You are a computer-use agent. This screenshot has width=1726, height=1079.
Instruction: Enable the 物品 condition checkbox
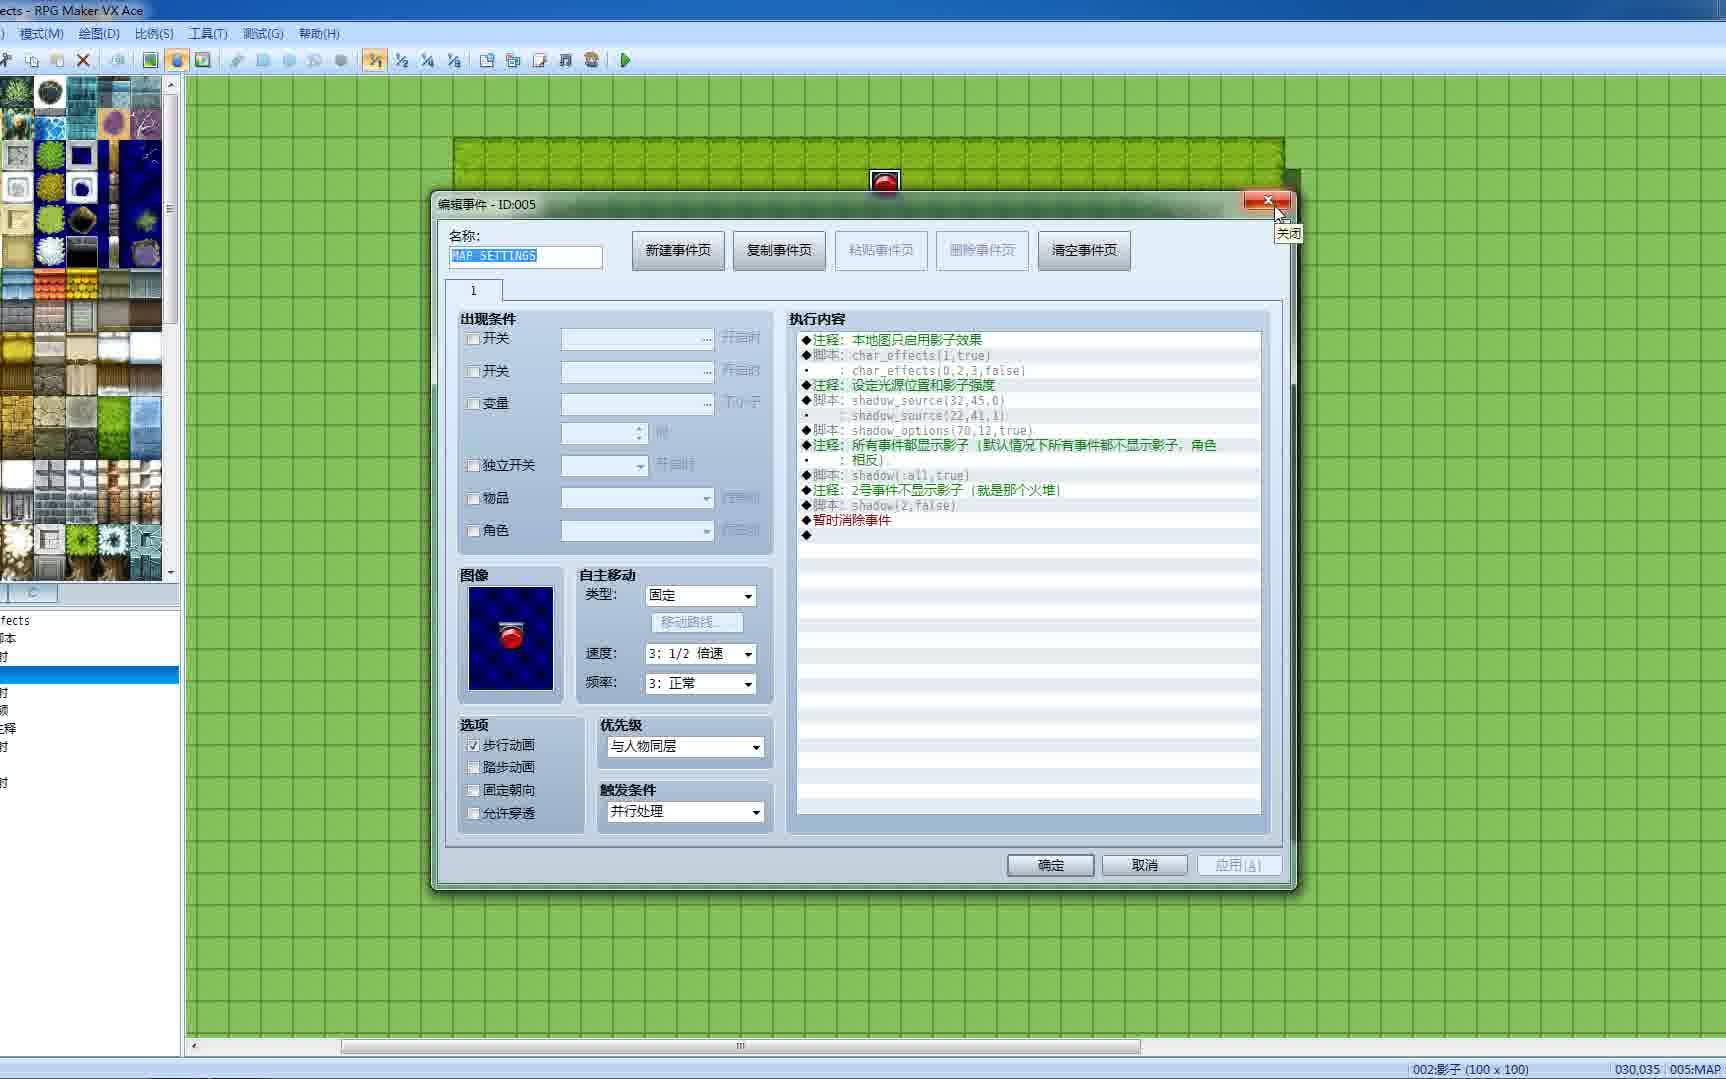point(473,498)
